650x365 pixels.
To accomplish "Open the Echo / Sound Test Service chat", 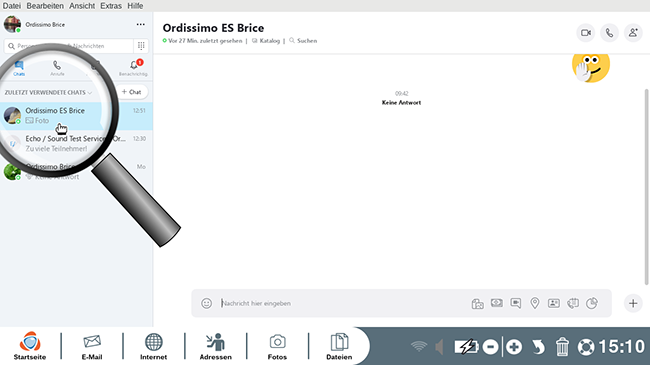I will 76,144.
